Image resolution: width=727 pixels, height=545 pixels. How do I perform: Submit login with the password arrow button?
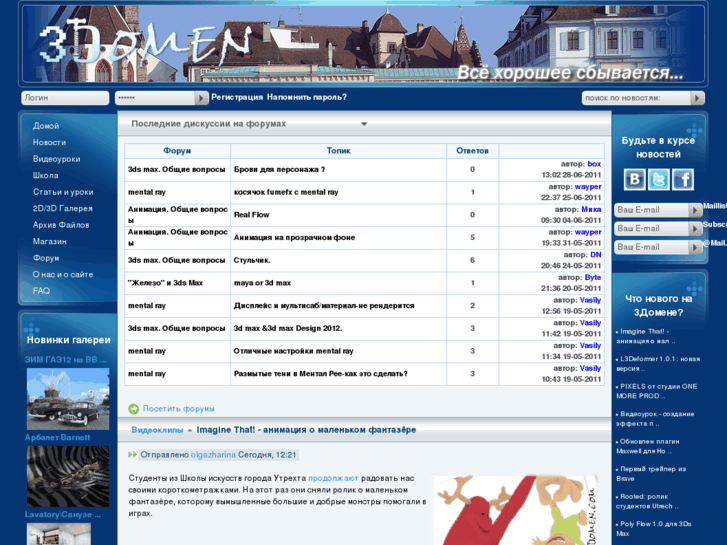(201, 98)
